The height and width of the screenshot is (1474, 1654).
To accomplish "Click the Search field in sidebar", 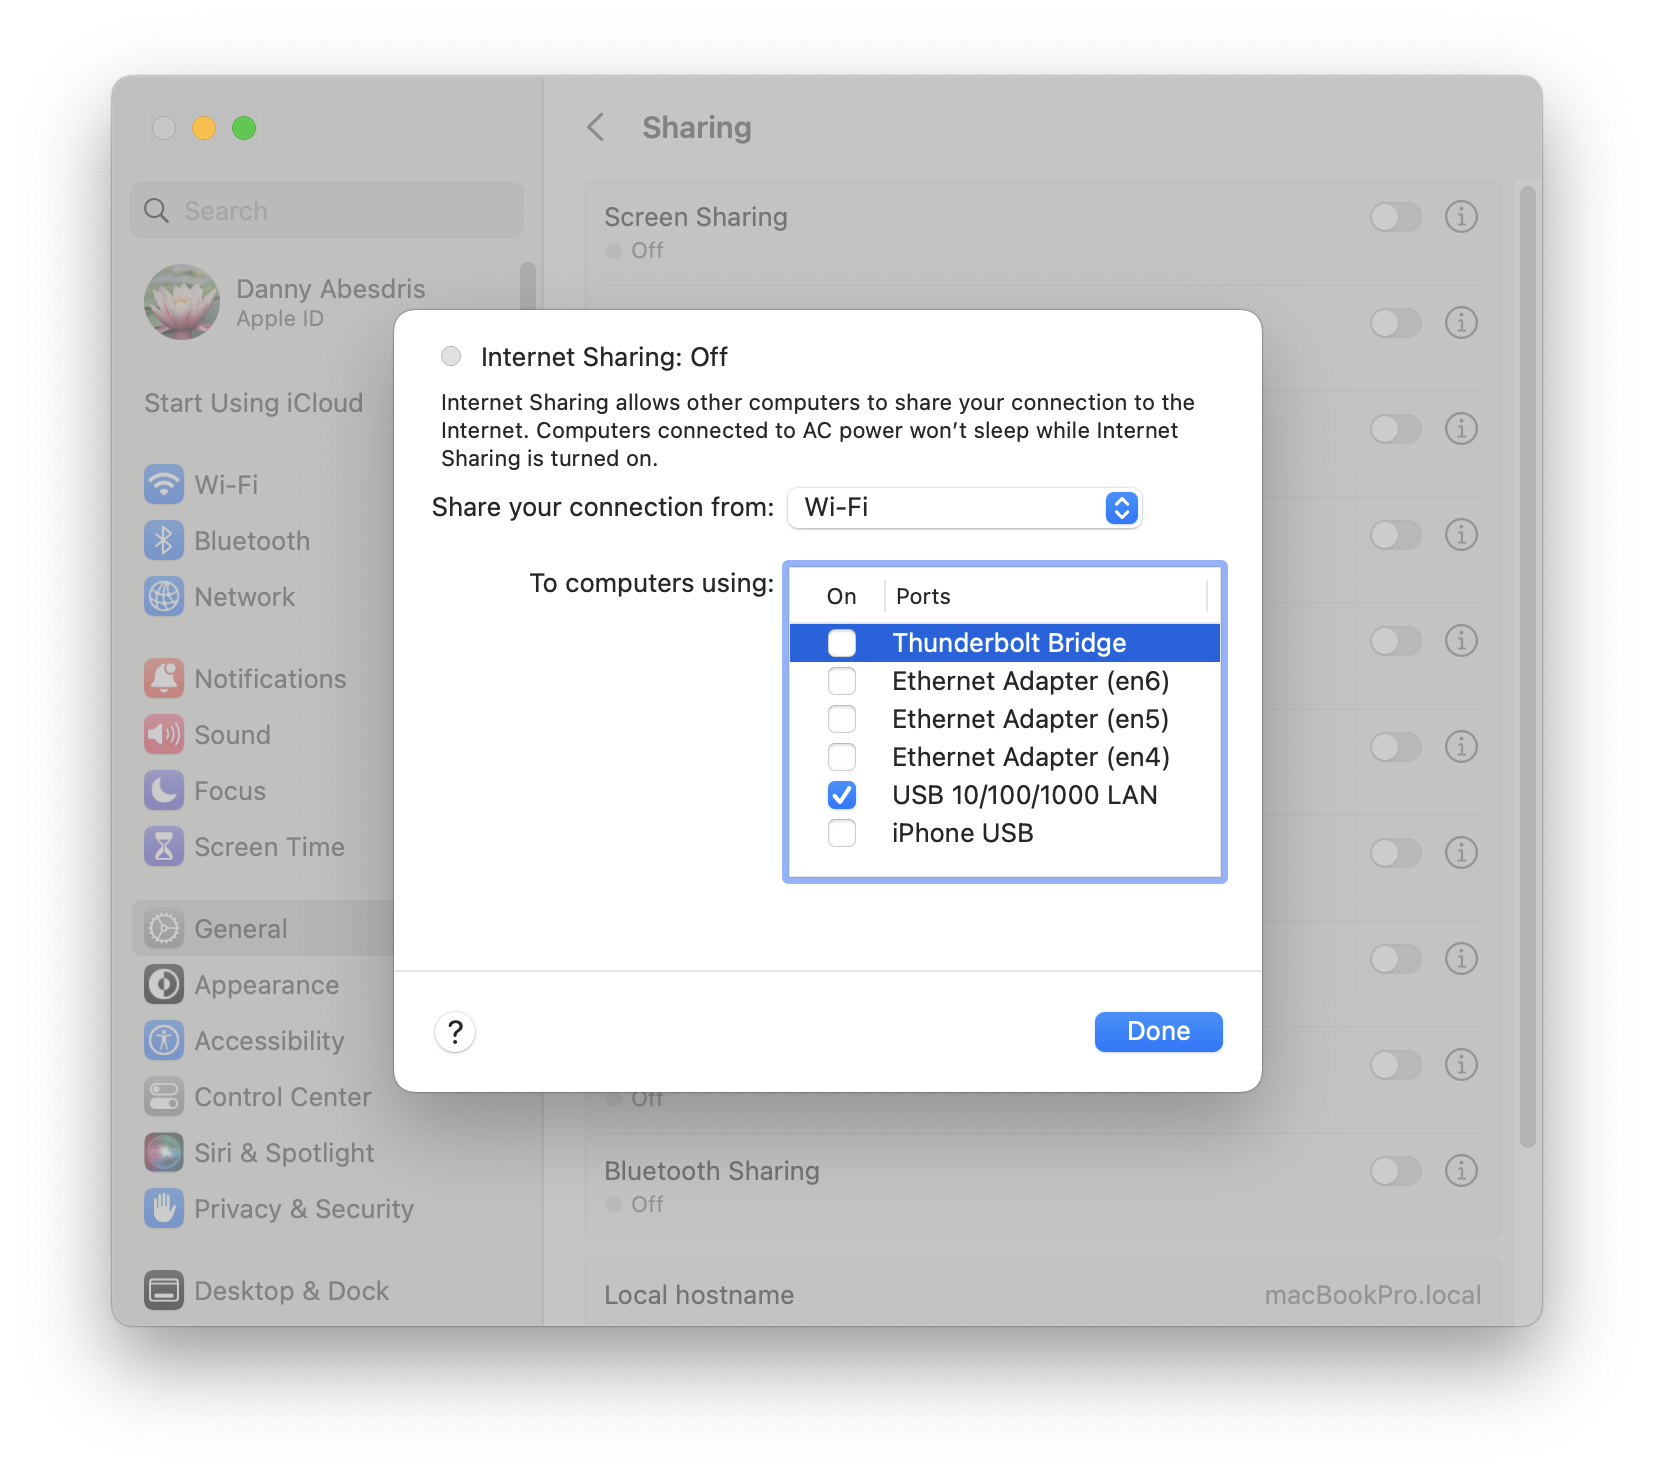I will click(x=327, y=211).
